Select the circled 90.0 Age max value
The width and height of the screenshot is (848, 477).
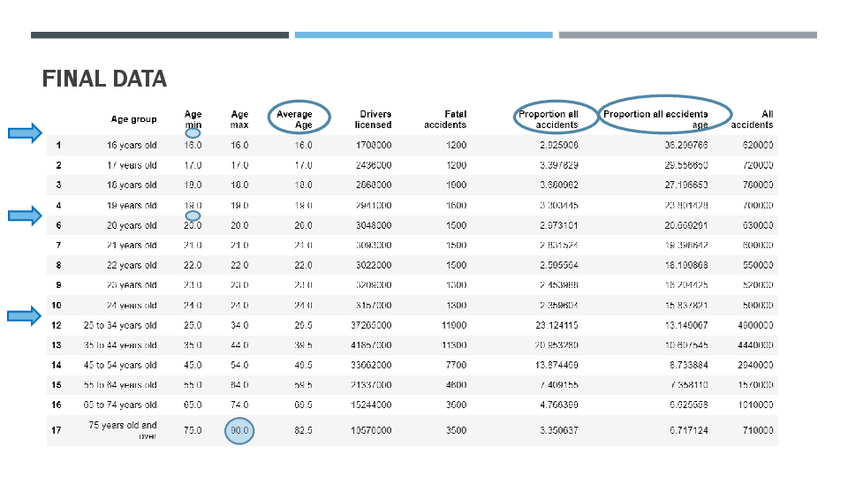pos(239,432)
